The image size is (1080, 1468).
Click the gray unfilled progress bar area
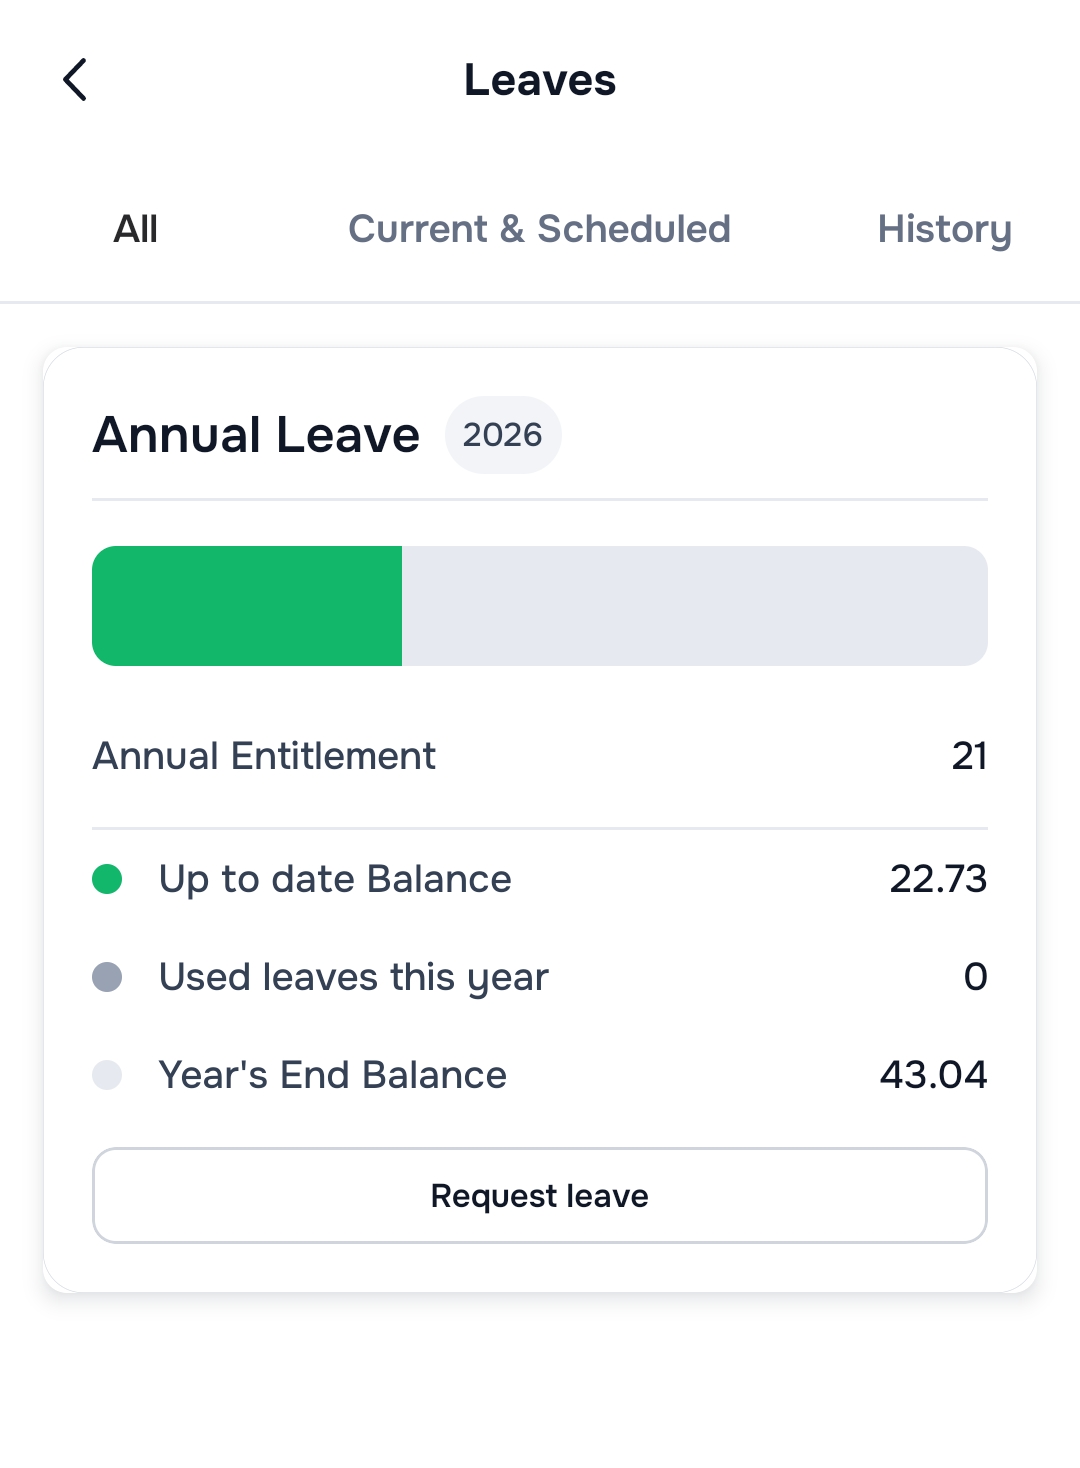[694, 606]
